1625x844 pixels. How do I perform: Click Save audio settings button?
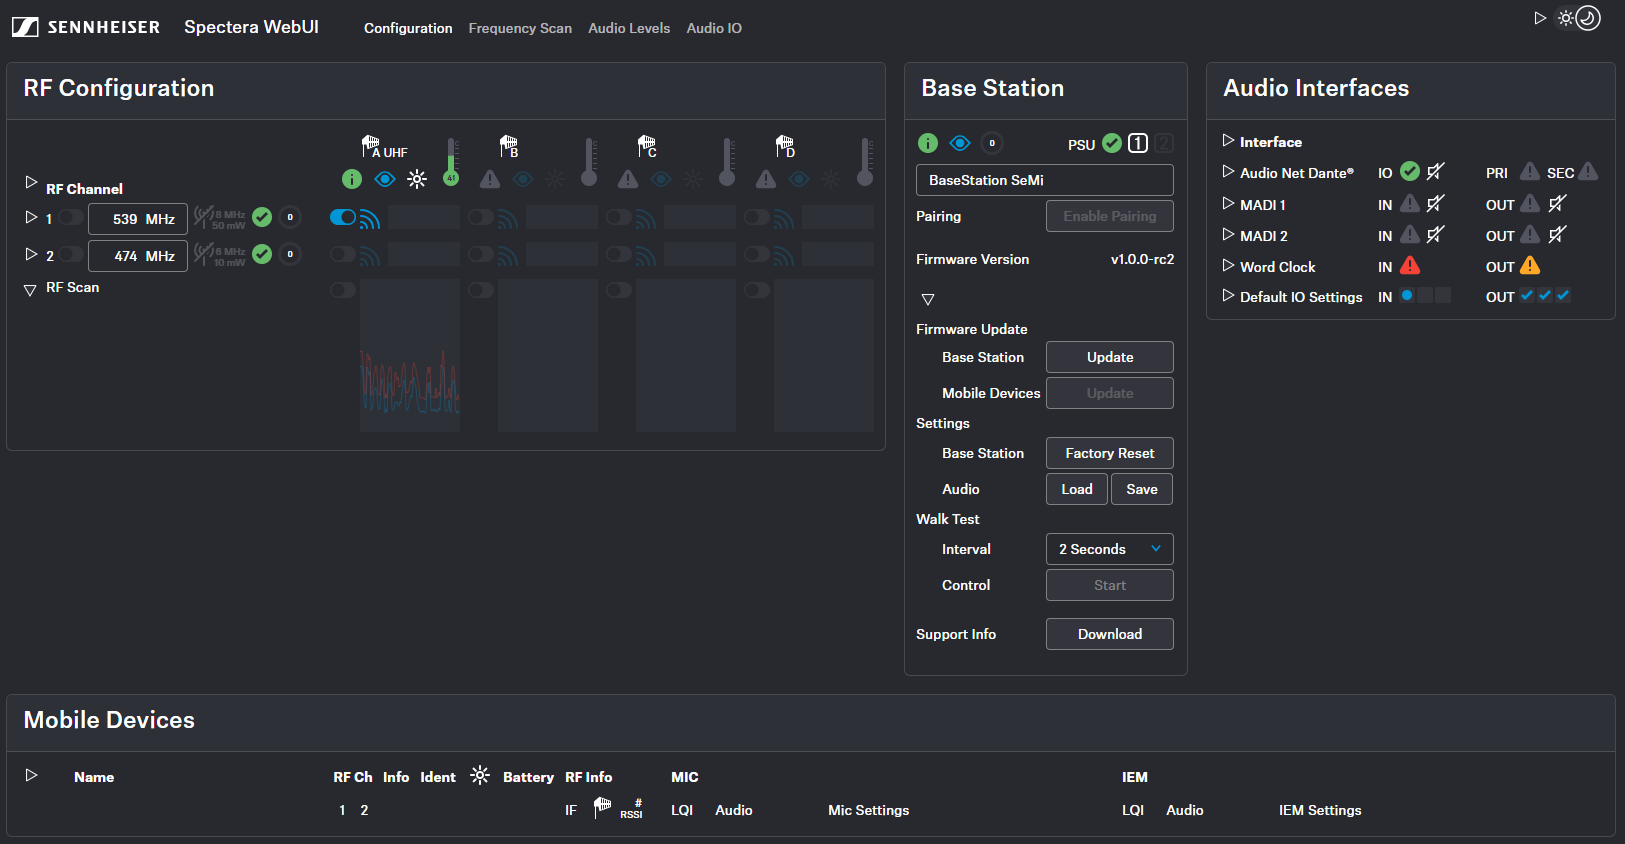(x=1142, y=489)
